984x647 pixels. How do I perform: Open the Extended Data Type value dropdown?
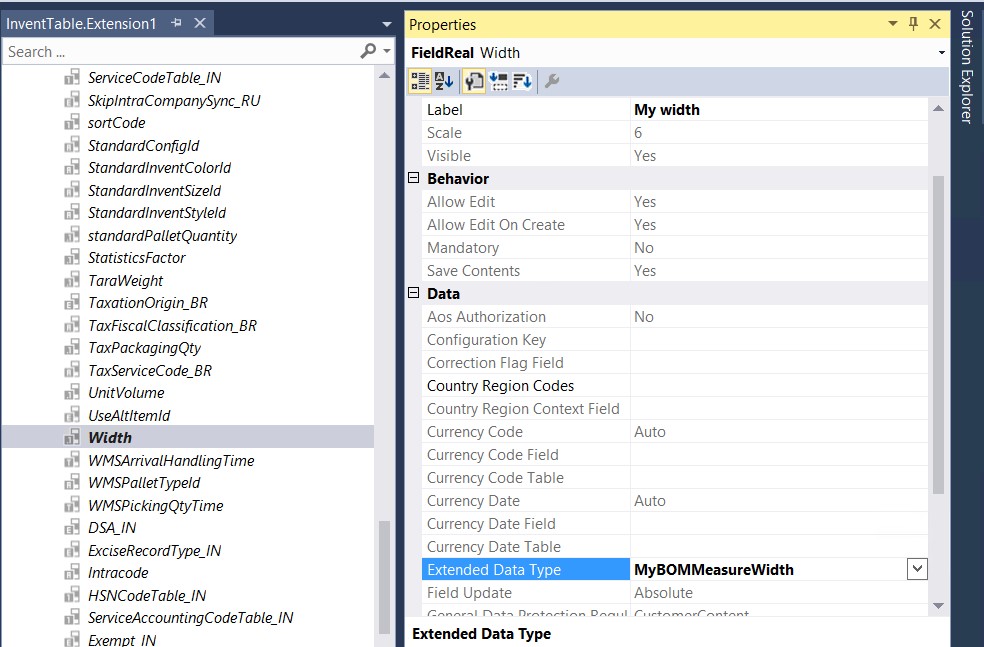click(x=917, y=569)
